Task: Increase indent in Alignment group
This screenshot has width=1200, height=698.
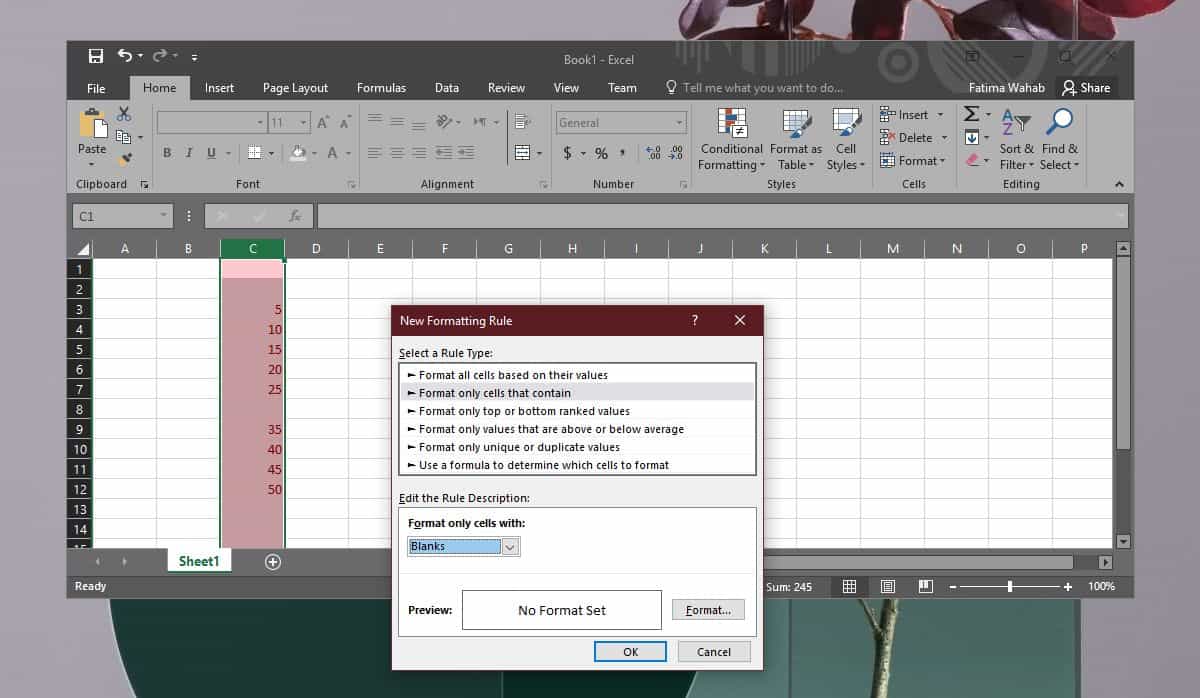Action: point(465,153)
